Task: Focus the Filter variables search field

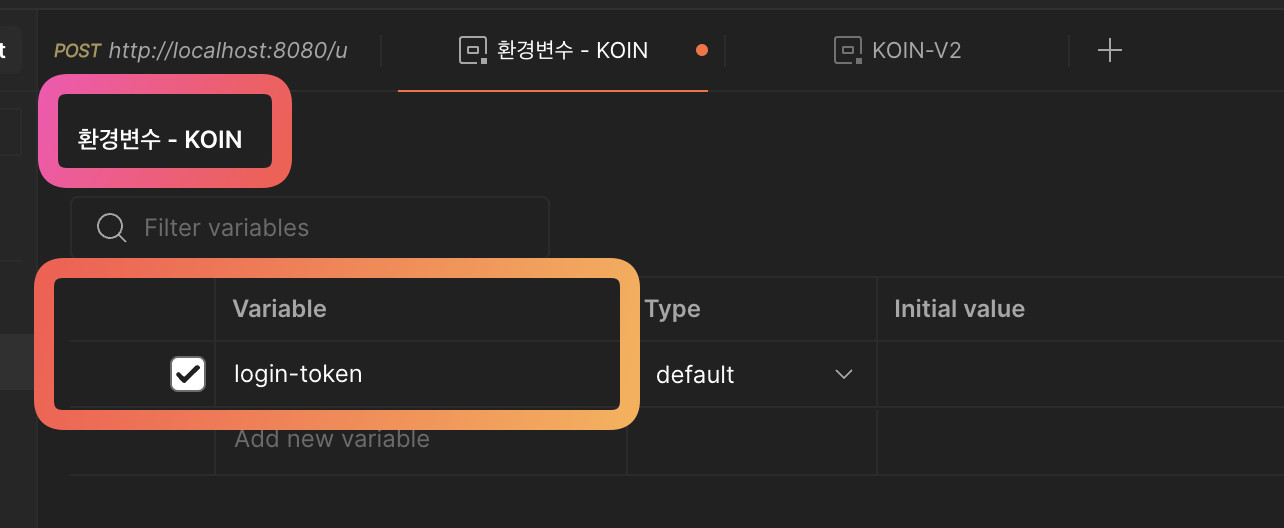Action: pyautogui.click(x=330, y=228)
